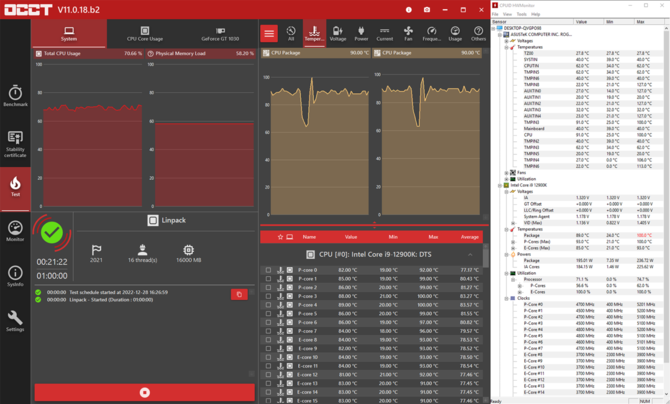Viewport: 670px width, 404px height.
Task: Tick checkbox for P-core 0
Action: [x=268, y=270]
